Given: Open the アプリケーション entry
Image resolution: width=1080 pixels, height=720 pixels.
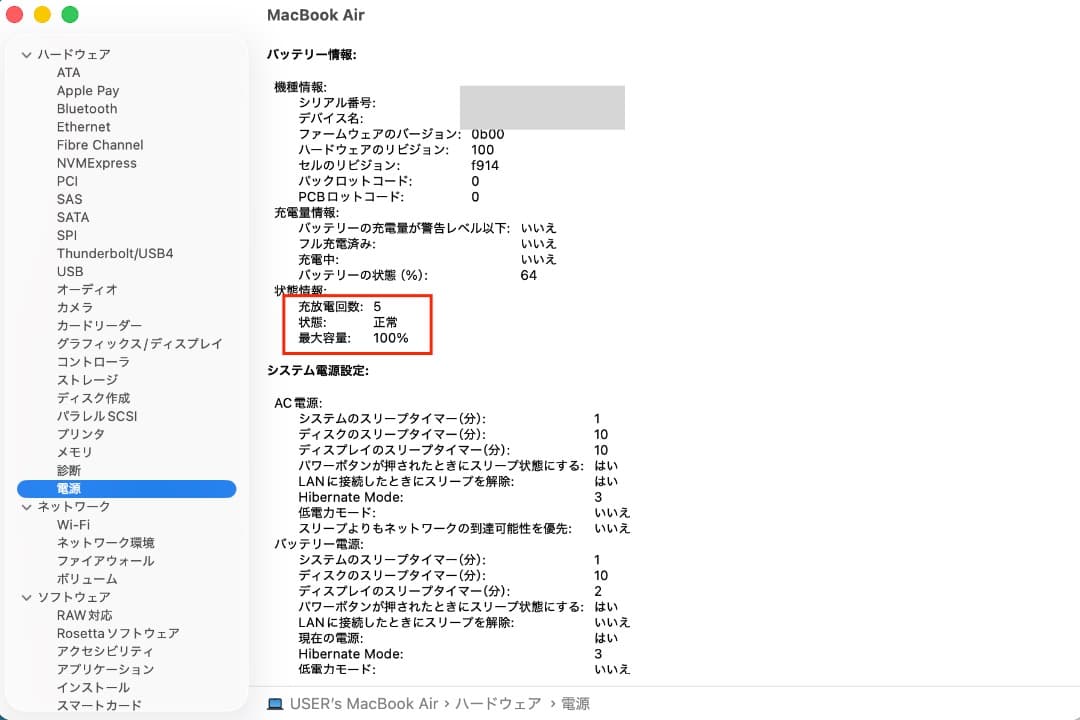Looking at the screenshot, I should pyautogui.click(x=105, y=669).
